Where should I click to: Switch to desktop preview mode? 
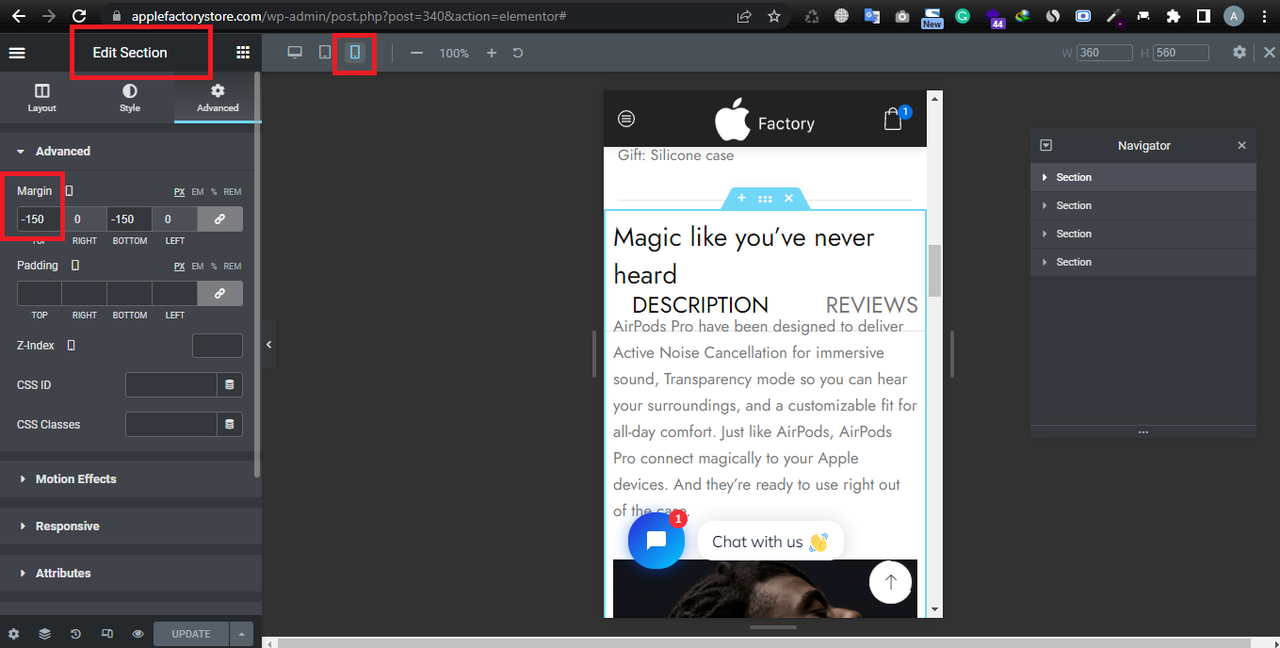pos(295,52)
